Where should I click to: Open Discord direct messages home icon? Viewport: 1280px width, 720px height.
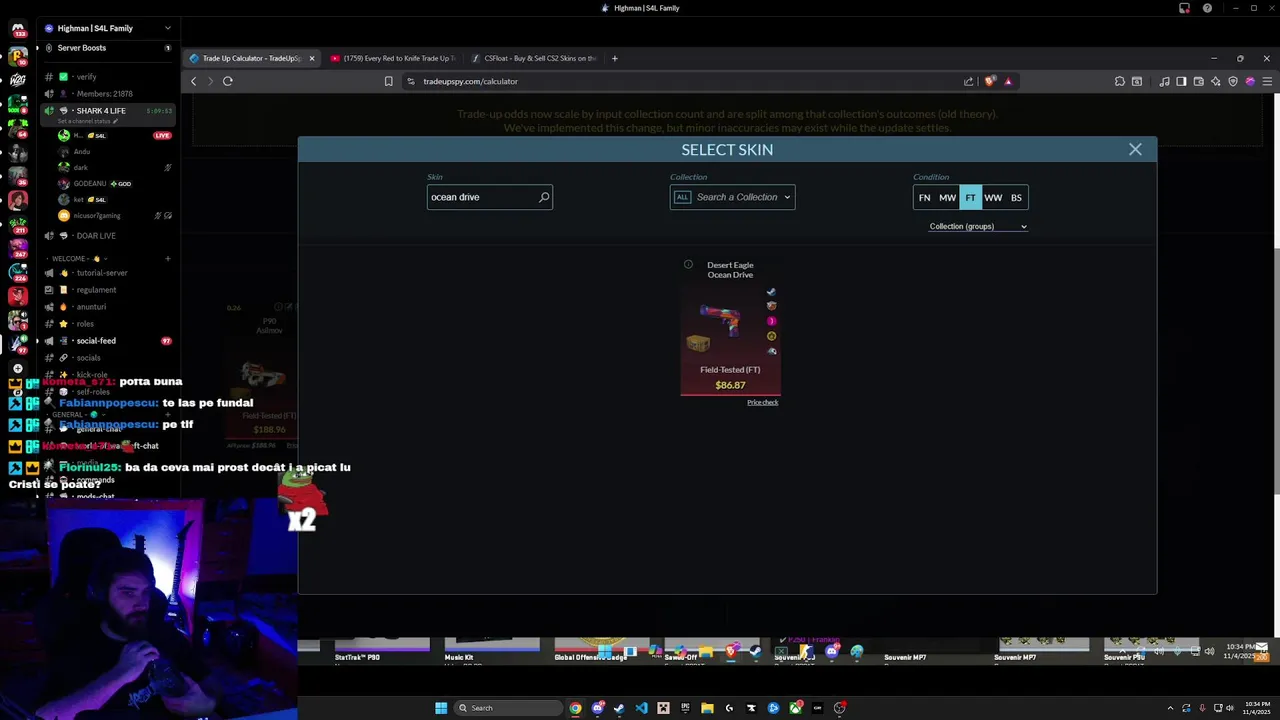point(18,28)
